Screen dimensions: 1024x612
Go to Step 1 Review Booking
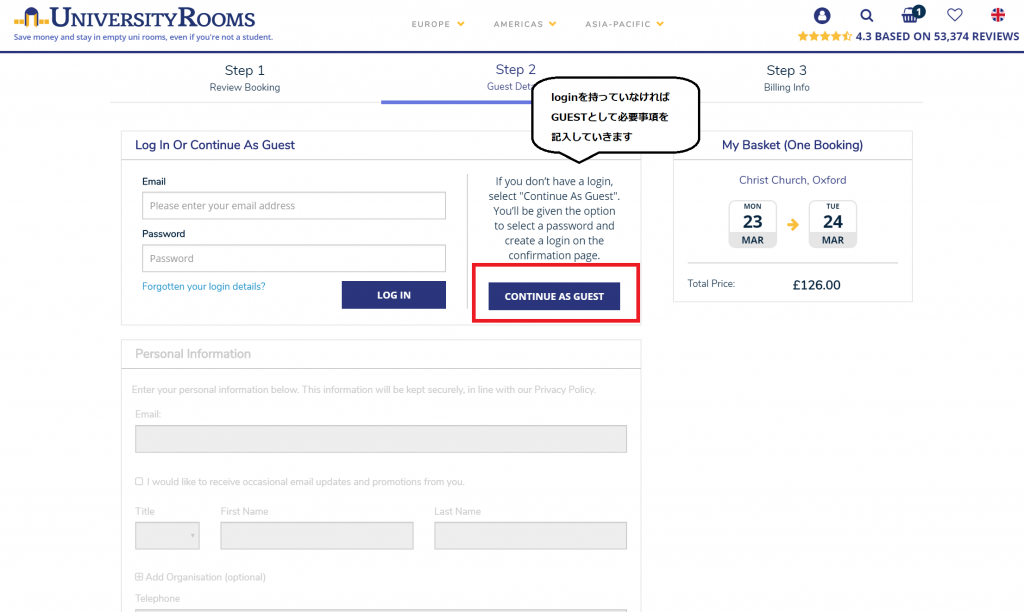(x=245, y=78)
